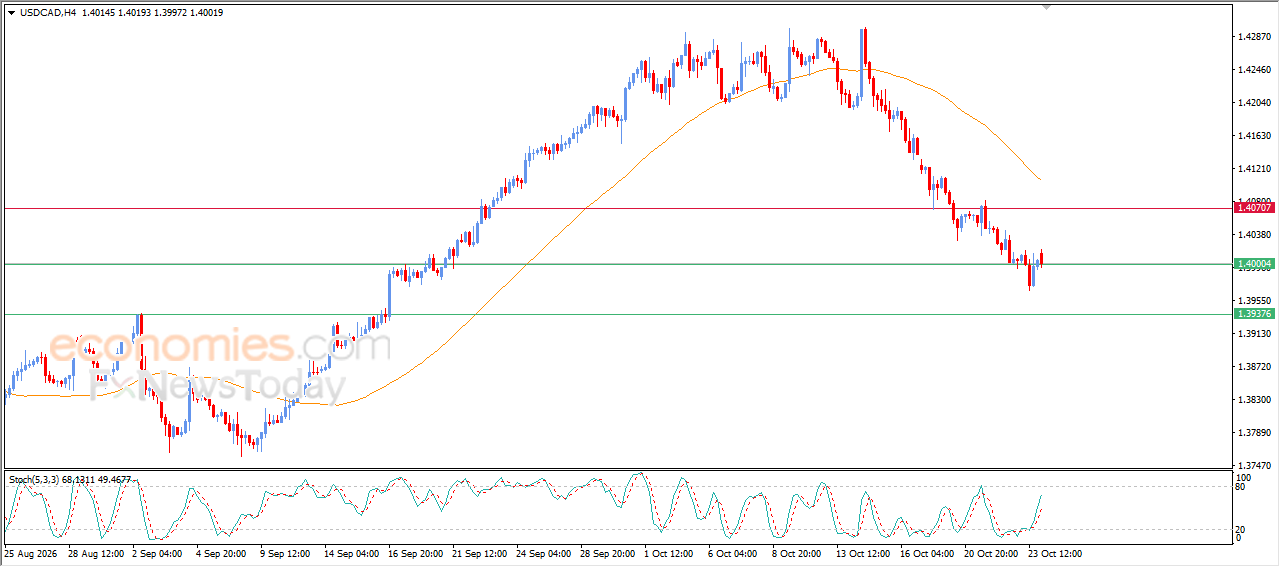
Task: Click the 25 Aug 2026 date label
Action: pyautogui.click(x=29, y=553)
